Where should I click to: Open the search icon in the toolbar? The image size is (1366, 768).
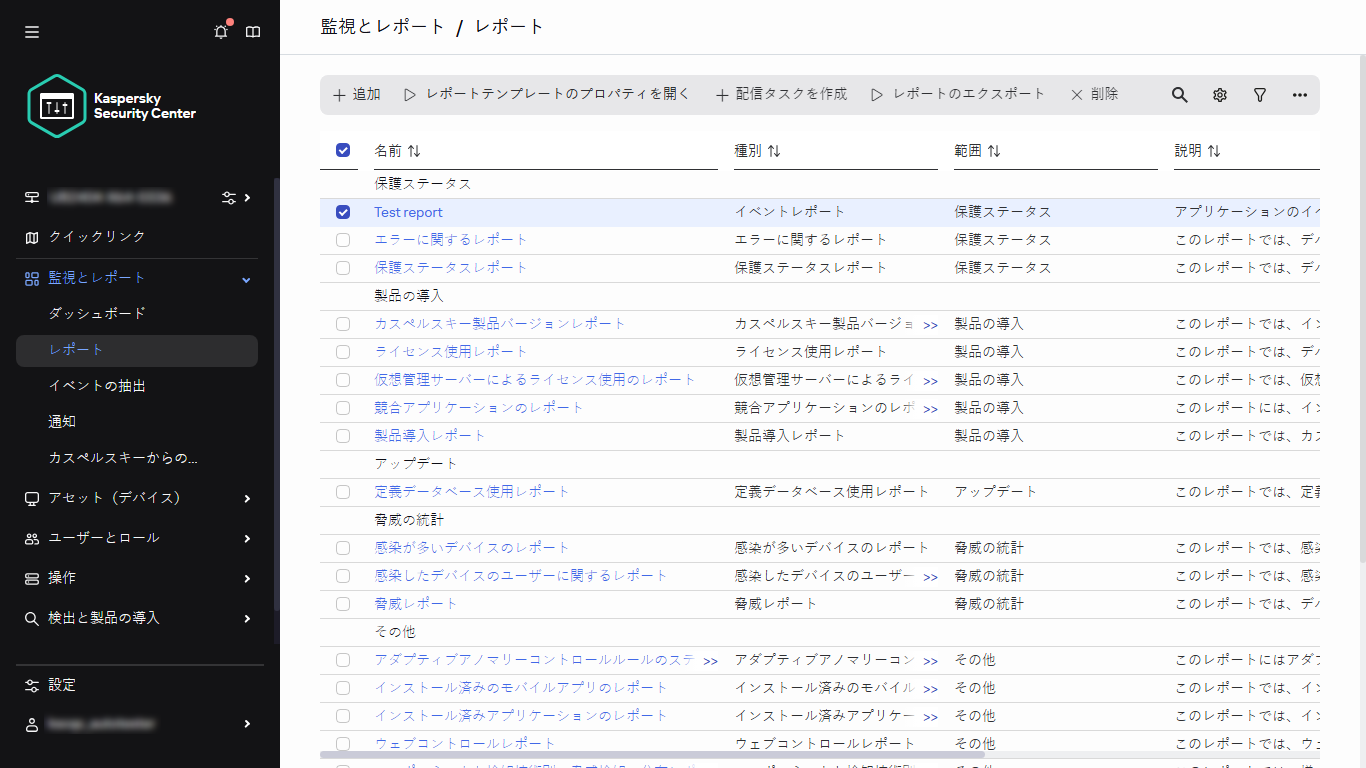coord(1179,94)
